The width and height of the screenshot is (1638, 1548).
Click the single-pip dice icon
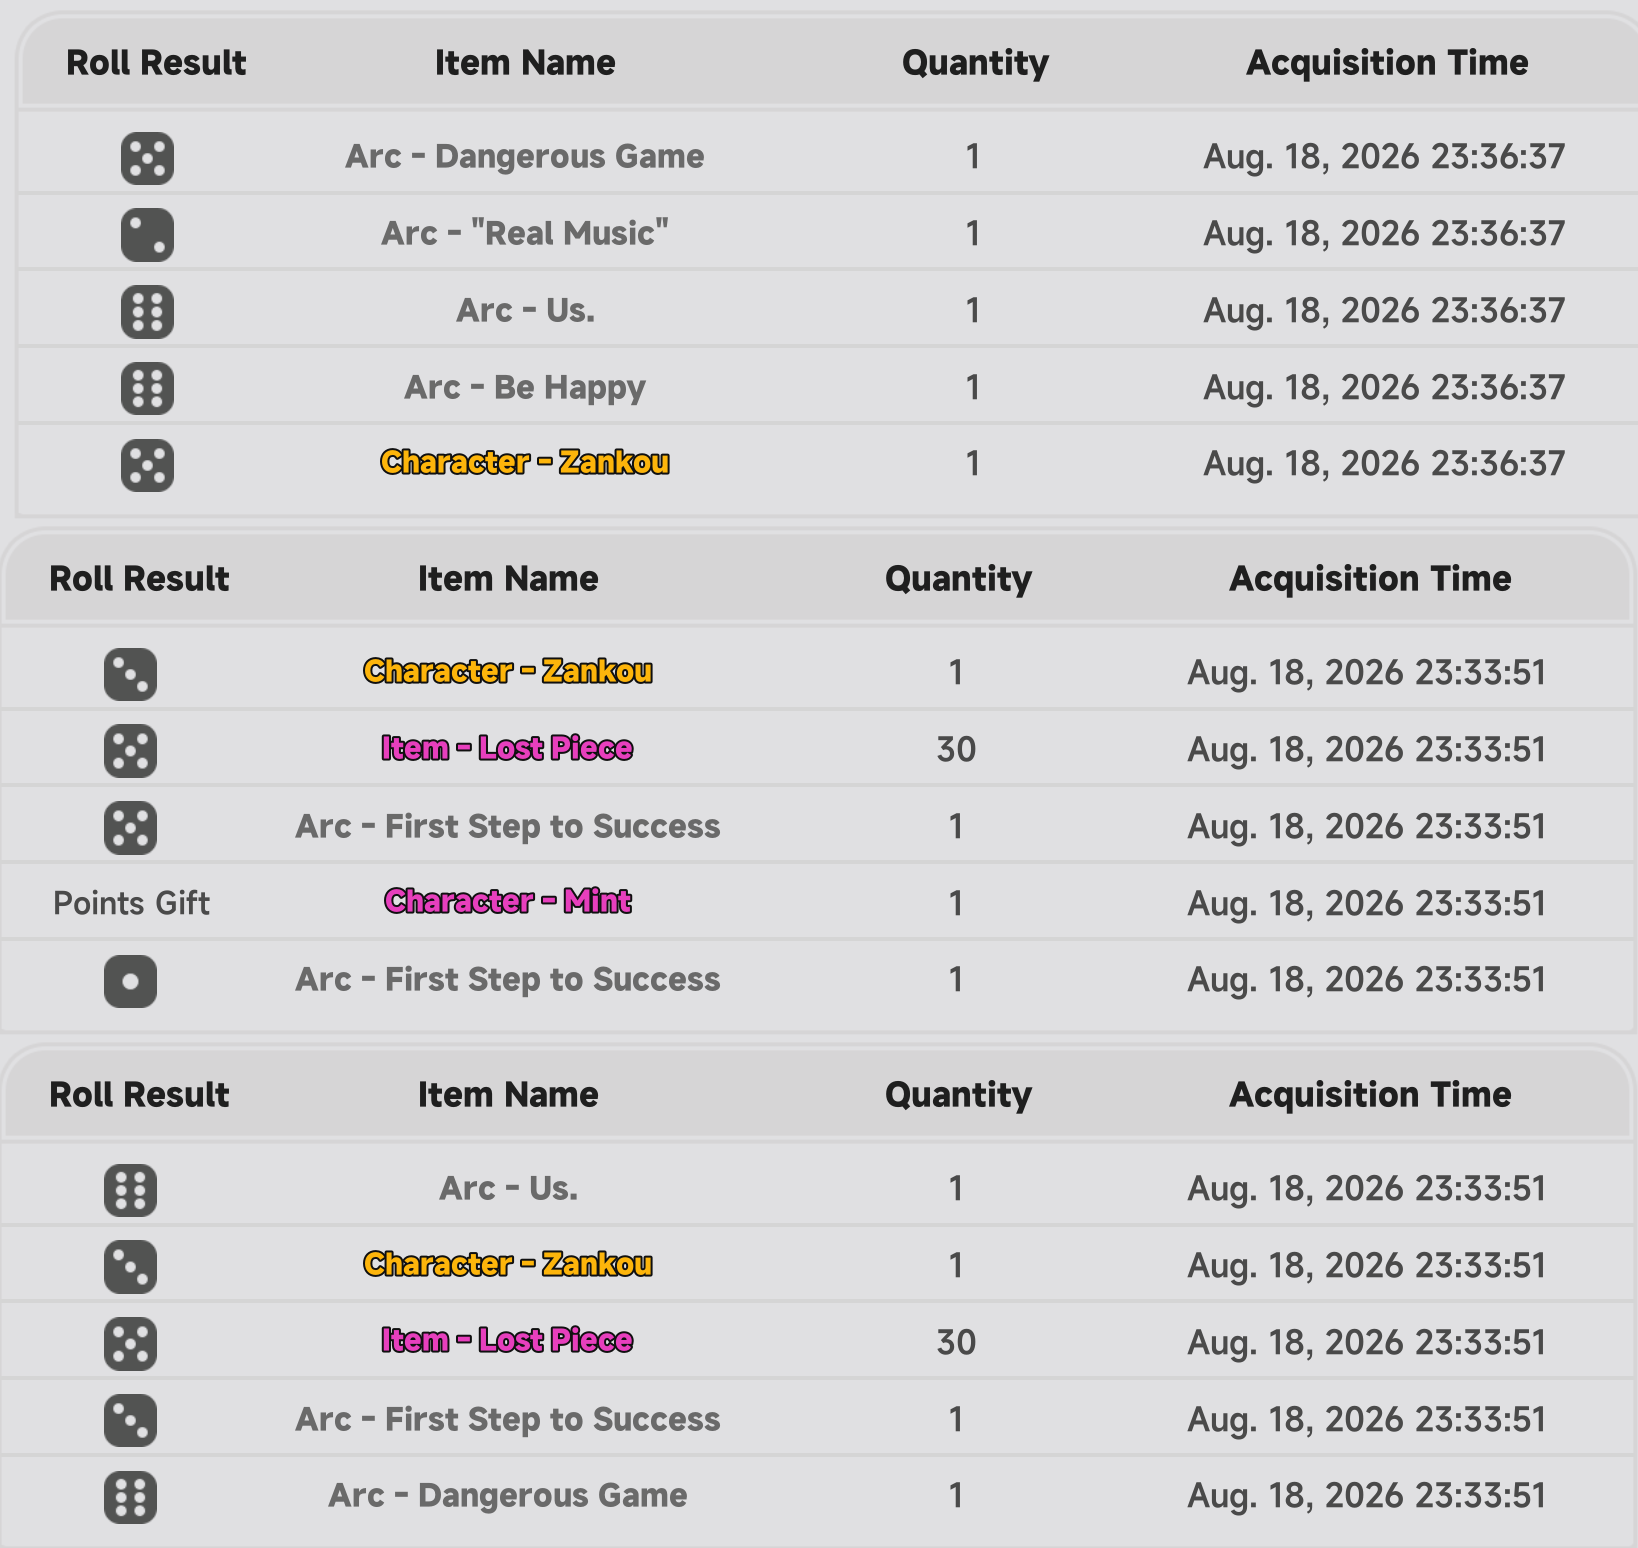point(130,981)
